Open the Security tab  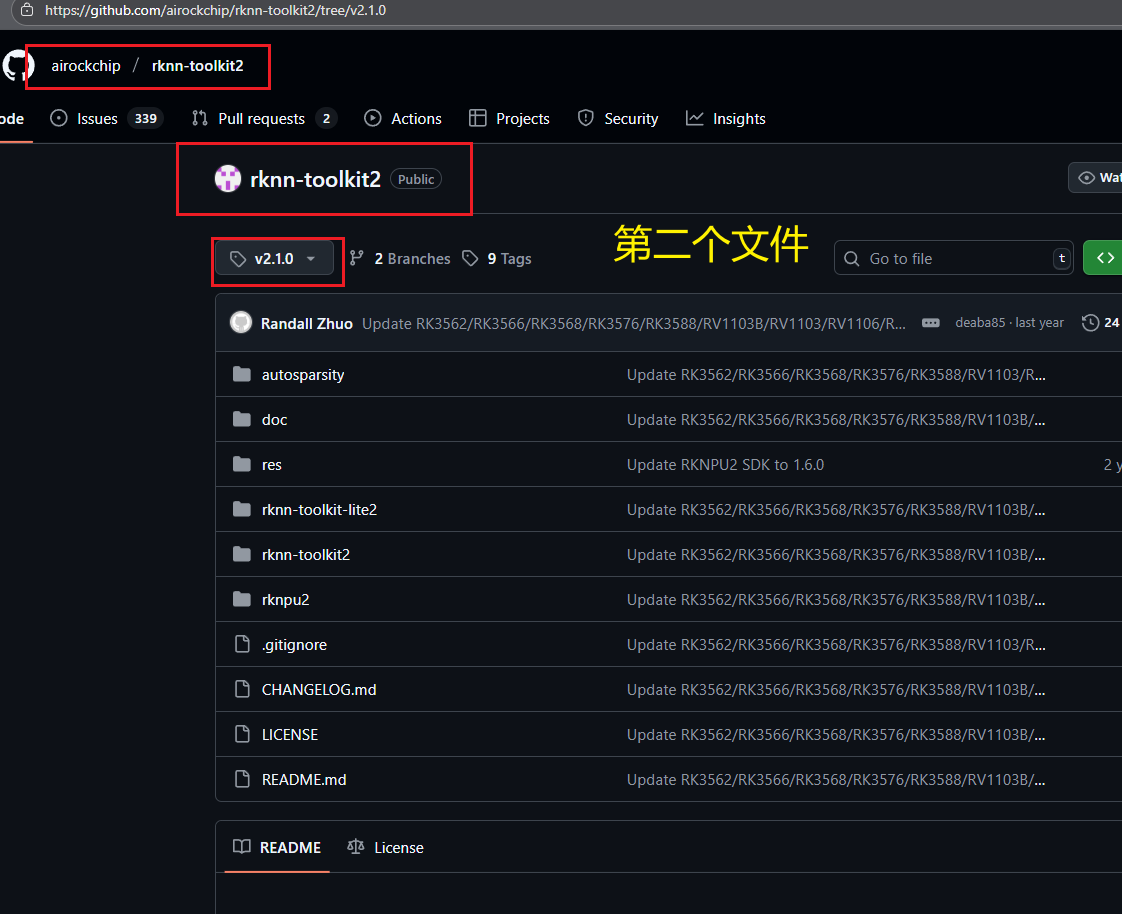pos(618,119)
